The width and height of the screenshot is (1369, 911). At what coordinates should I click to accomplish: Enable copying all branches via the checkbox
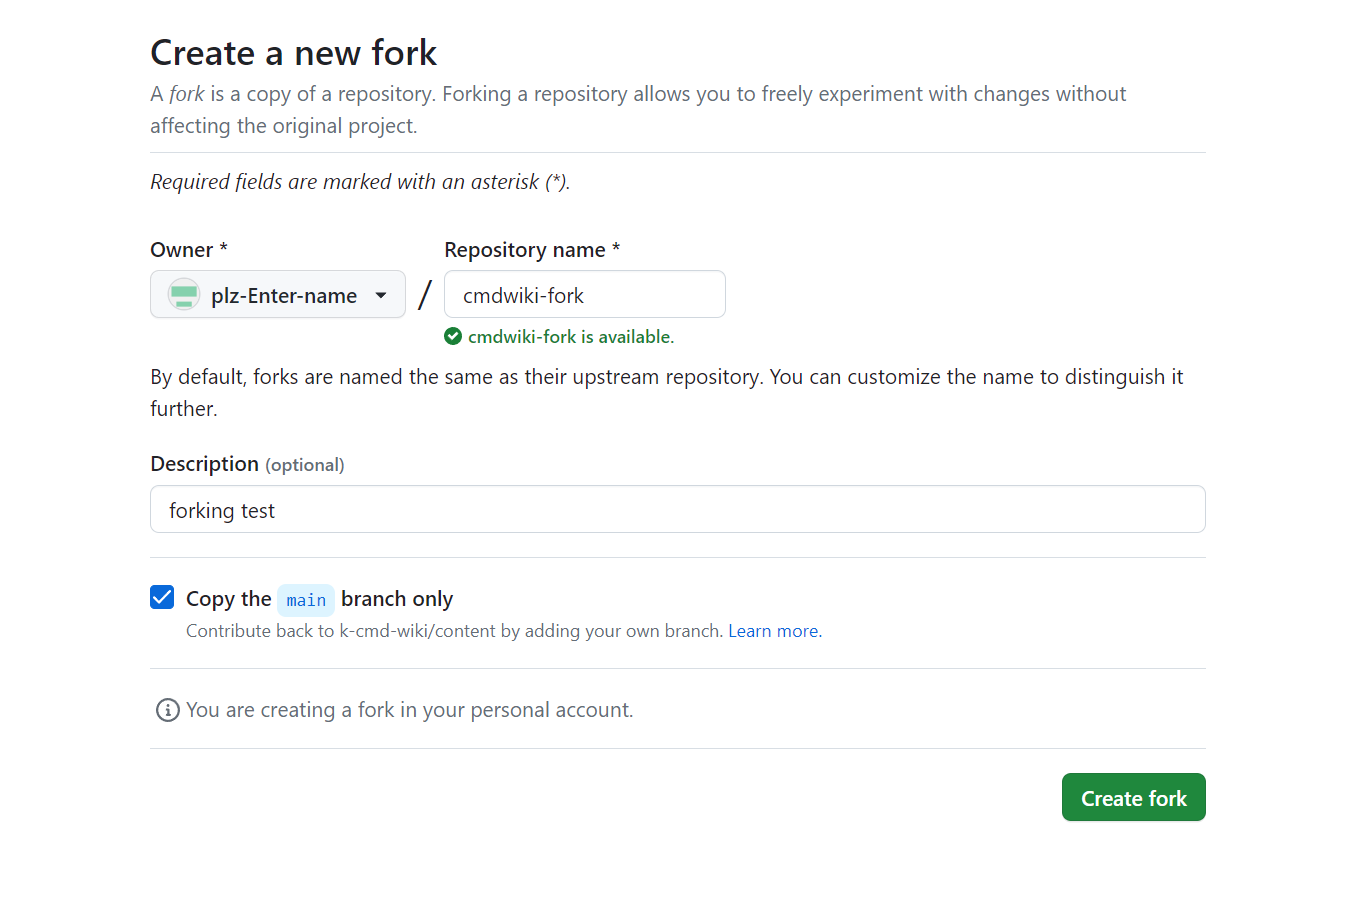tap(162, 597)
